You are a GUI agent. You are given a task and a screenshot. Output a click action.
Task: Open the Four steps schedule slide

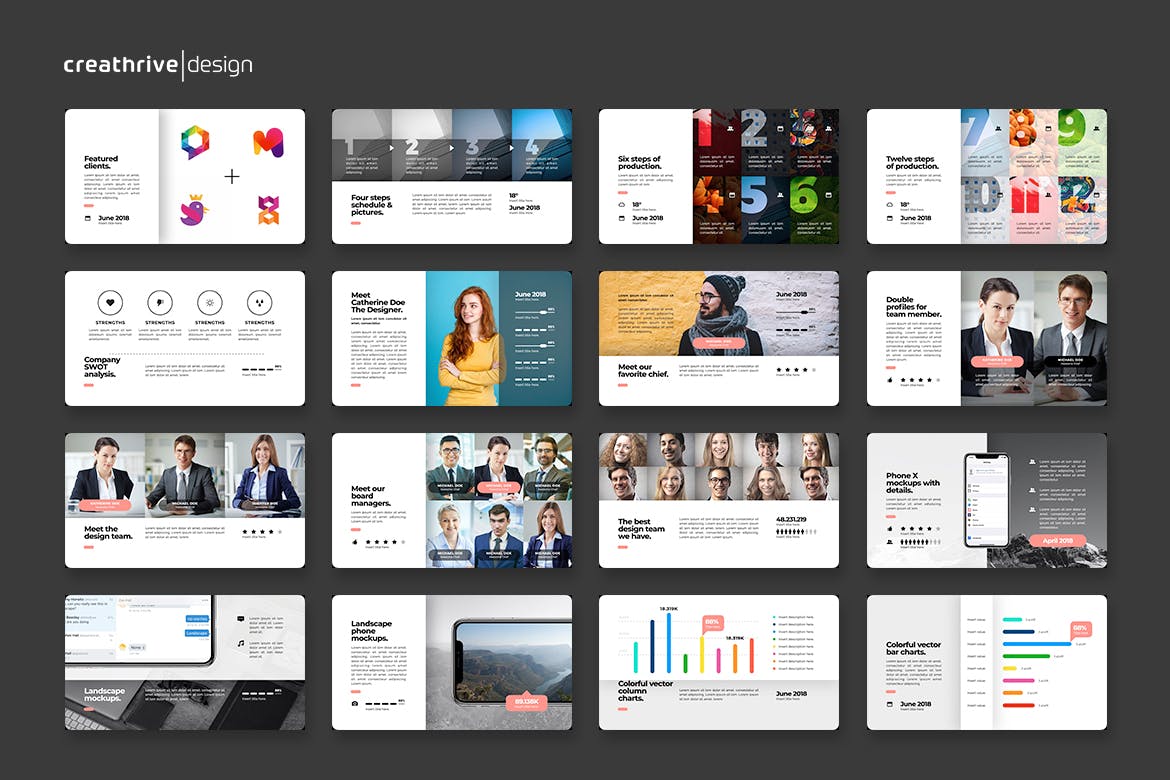coord(452,176)
